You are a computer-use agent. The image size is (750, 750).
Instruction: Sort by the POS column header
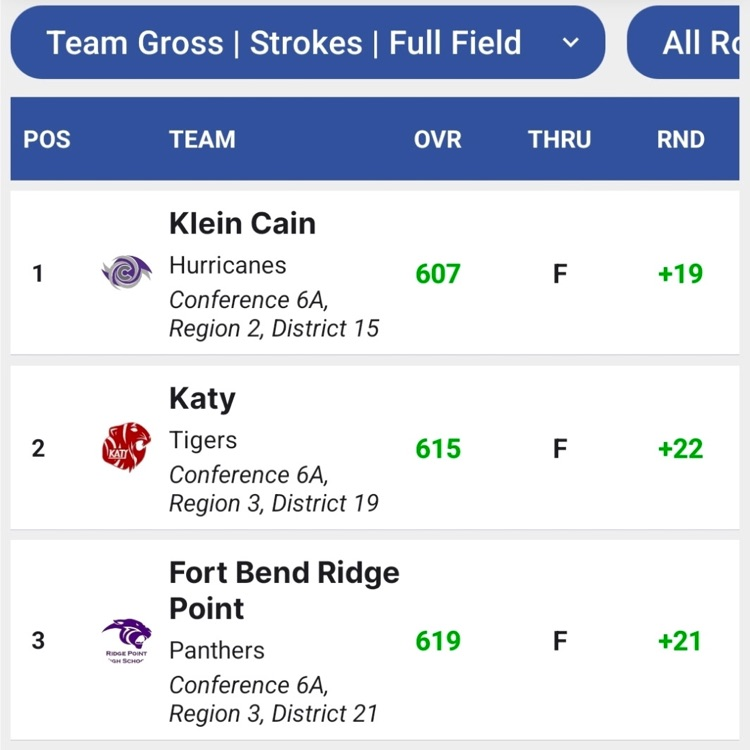(47, 139)
